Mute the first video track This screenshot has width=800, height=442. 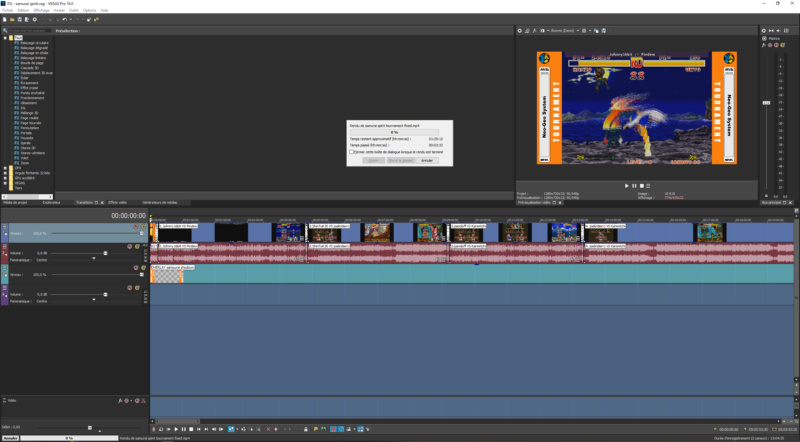point(136,227)
